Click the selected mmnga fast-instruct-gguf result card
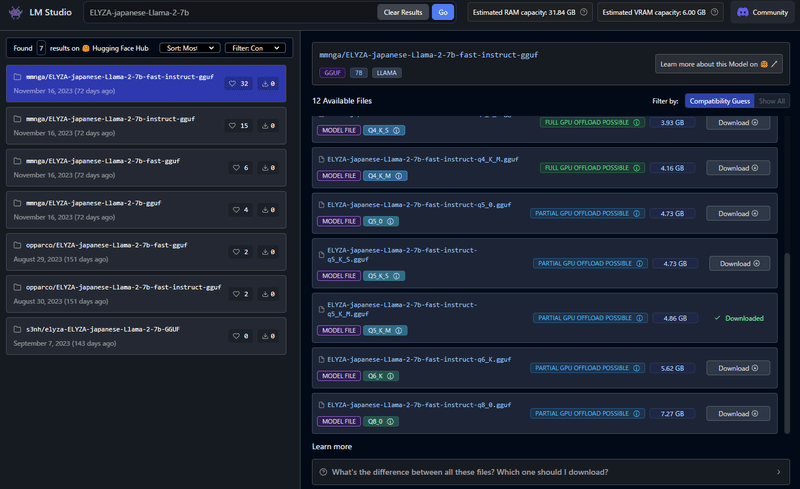 tap(146, 84)
